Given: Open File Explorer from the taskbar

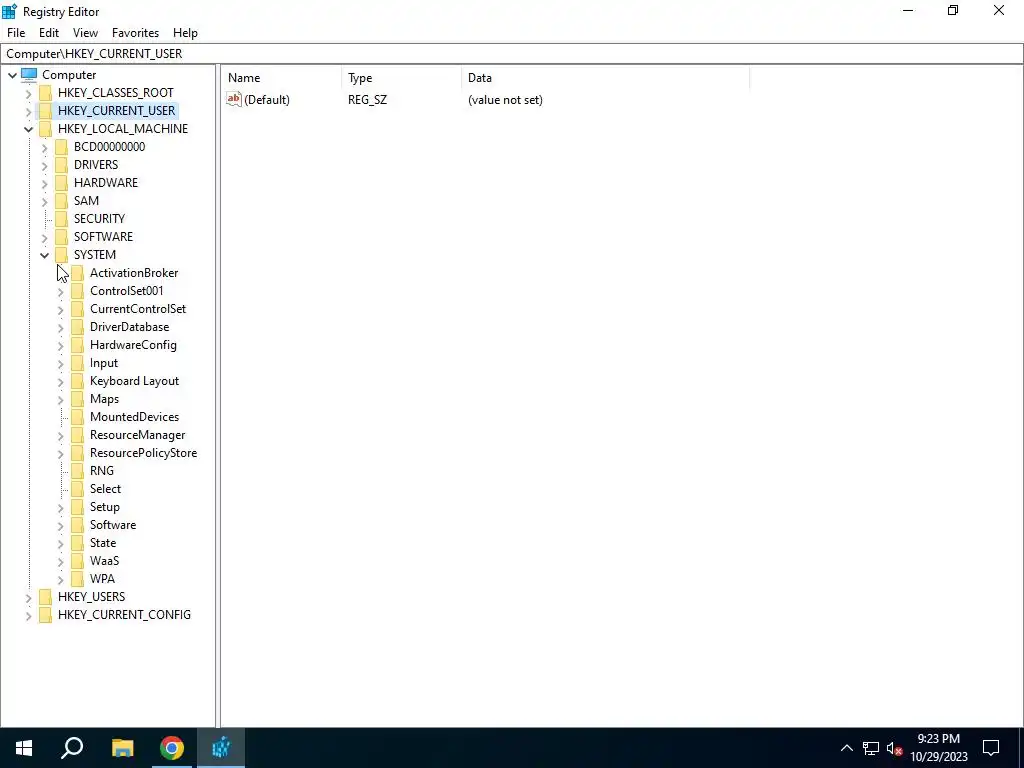Looking at the screenshot, I should 122,748.
